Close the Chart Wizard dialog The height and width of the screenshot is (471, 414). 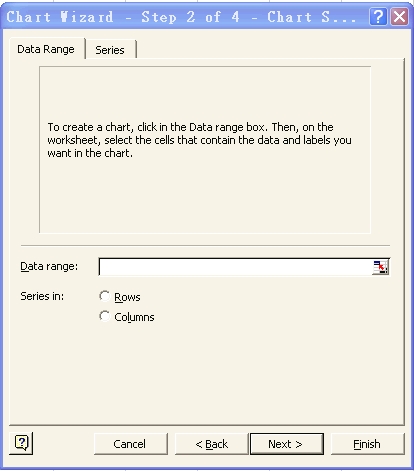tap(399, 17)
